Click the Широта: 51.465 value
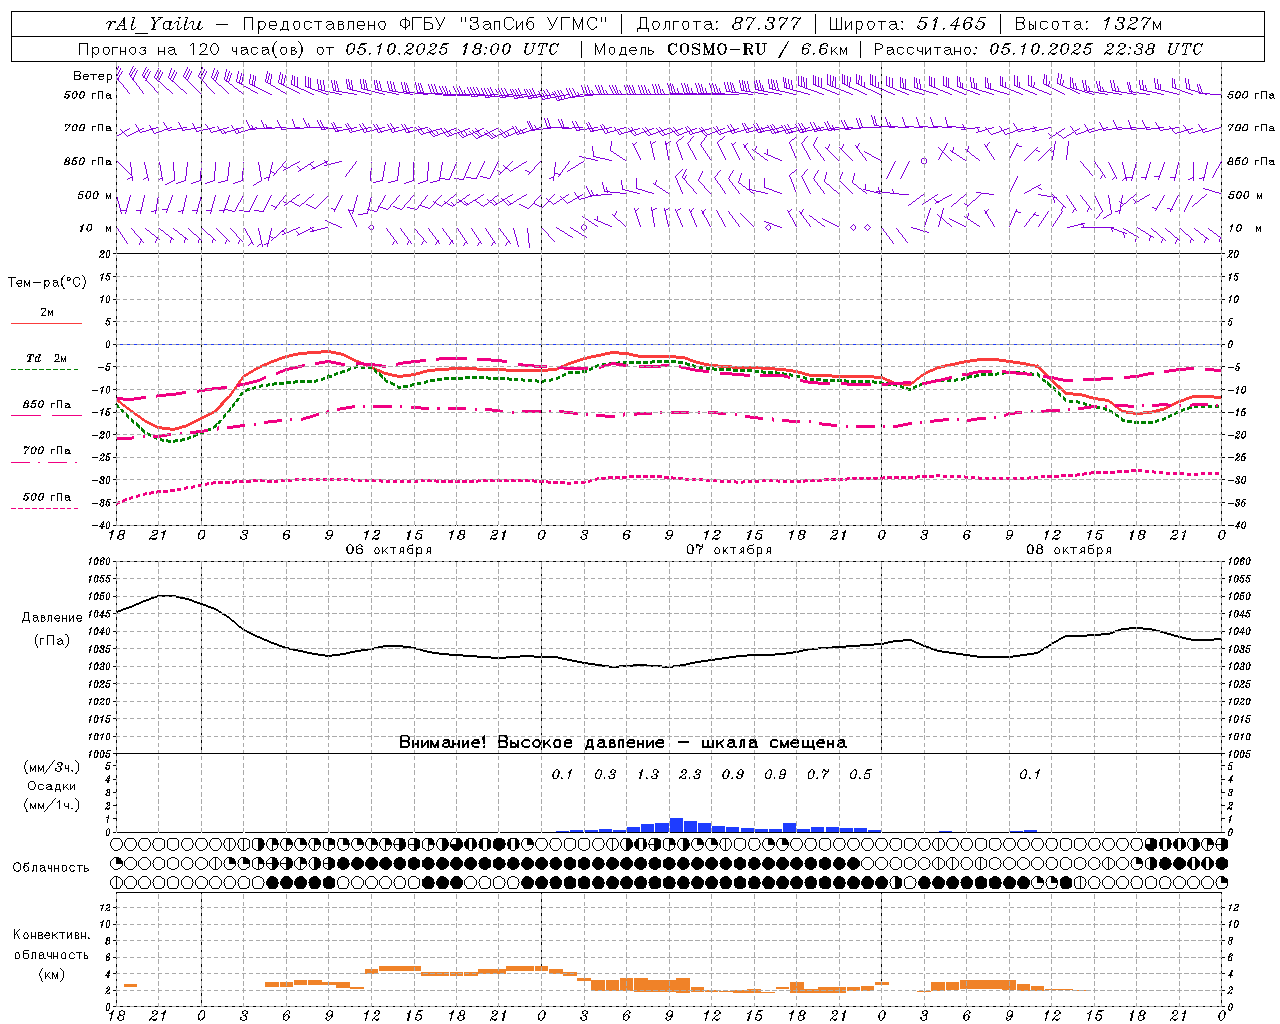 [x=907, y=24]
